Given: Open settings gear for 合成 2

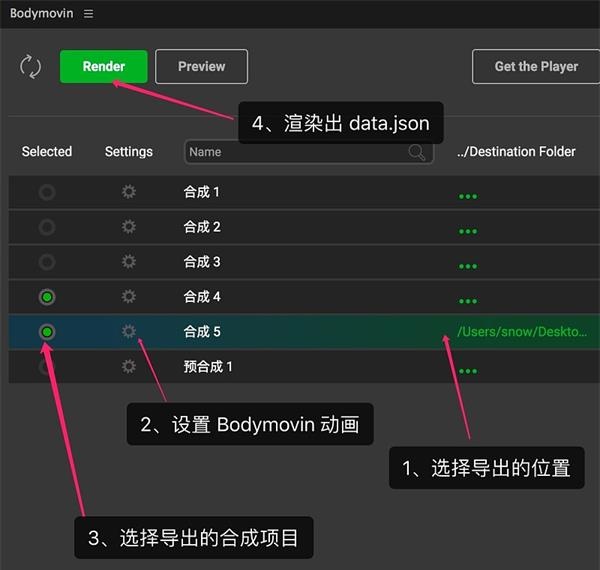Looking at the screenshot, I should [129, 226].
